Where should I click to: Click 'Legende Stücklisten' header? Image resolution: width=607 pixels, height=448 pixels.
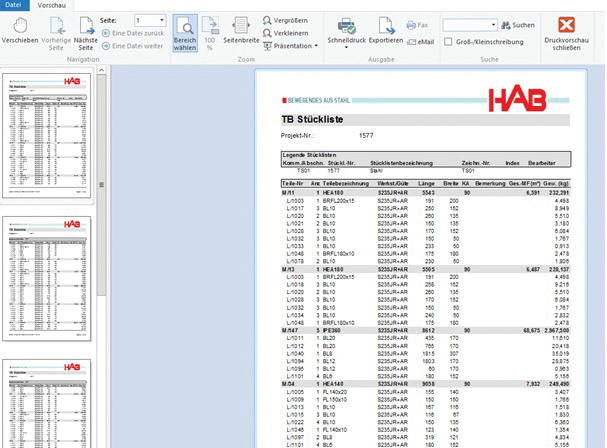tap(309, 155)
